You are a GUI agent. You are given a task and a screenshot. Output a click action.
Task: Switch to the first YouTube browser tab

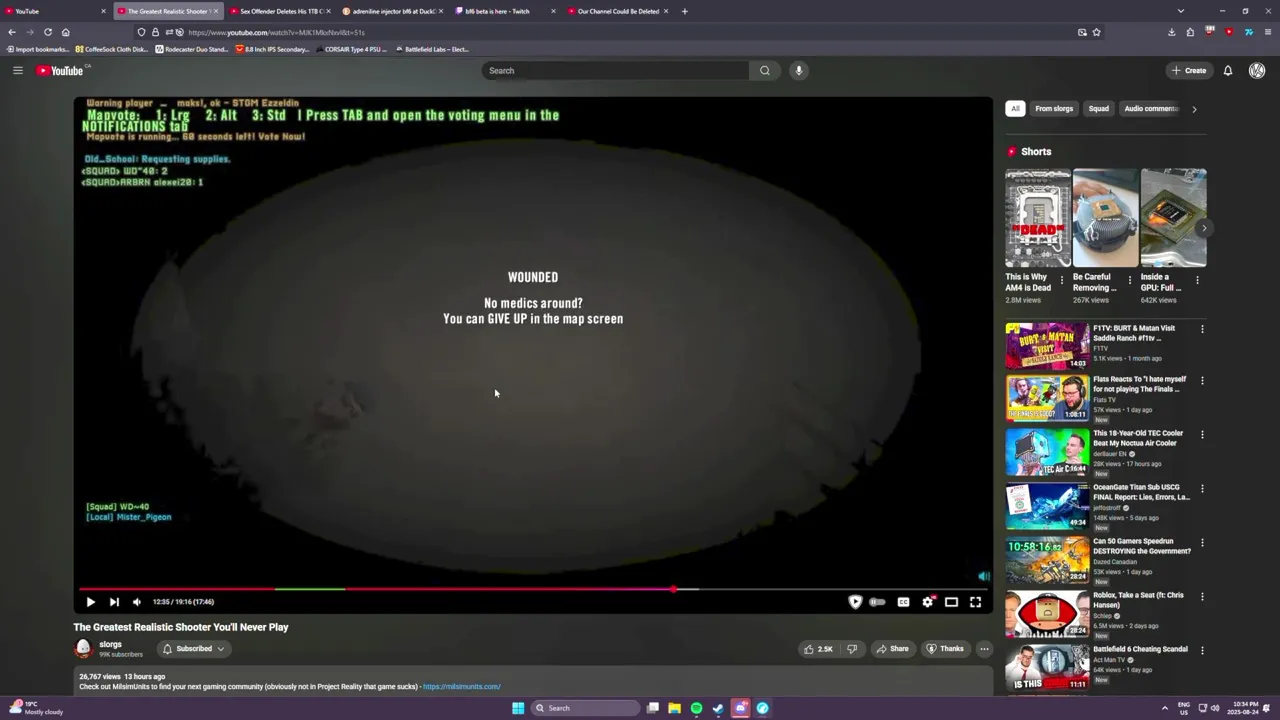coord(55,11)
